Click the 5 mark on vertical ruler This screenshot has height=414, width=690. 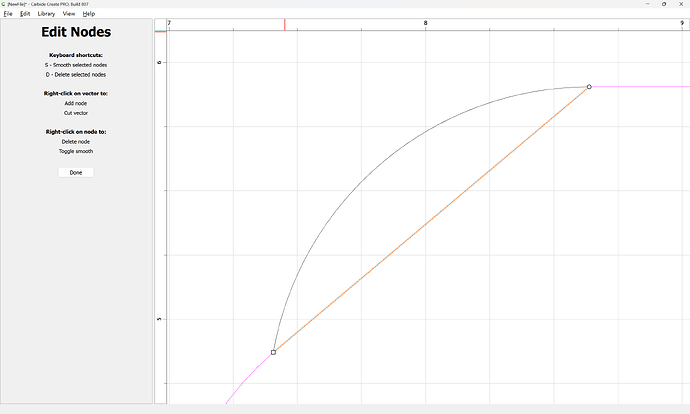(x=159, y=319)
